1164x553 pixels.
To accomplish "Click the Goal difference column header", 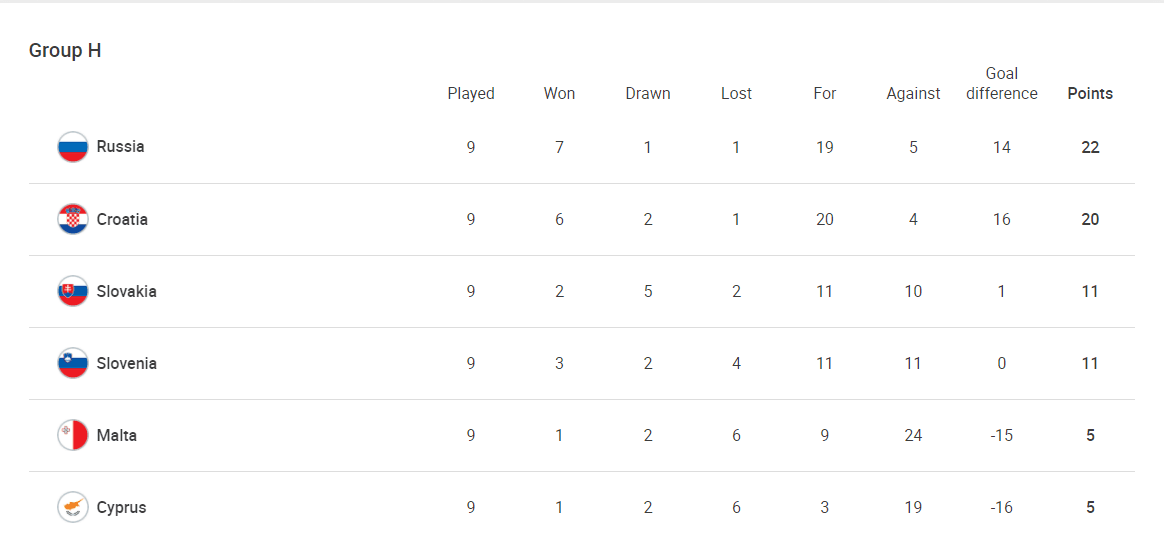I will [x=1001, y=84].
